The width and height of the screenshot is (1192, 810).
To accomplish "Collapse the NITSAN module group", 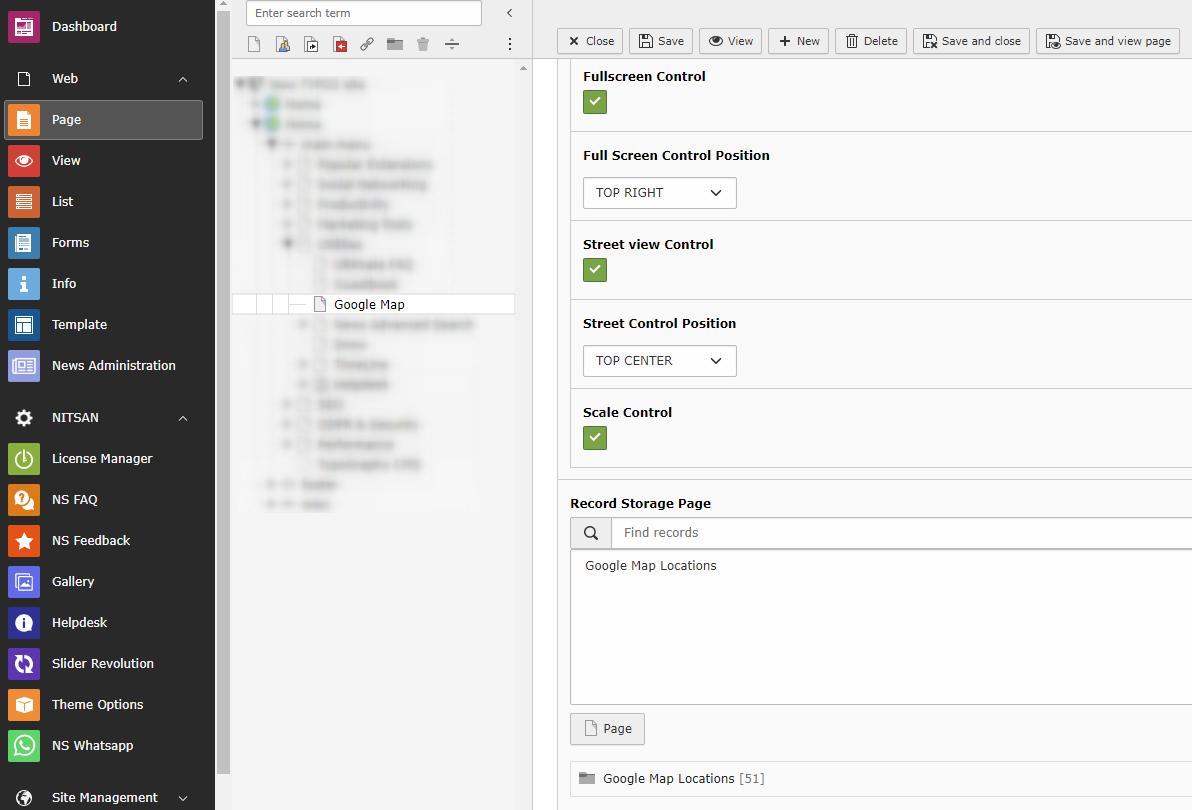I will point(182,418).
